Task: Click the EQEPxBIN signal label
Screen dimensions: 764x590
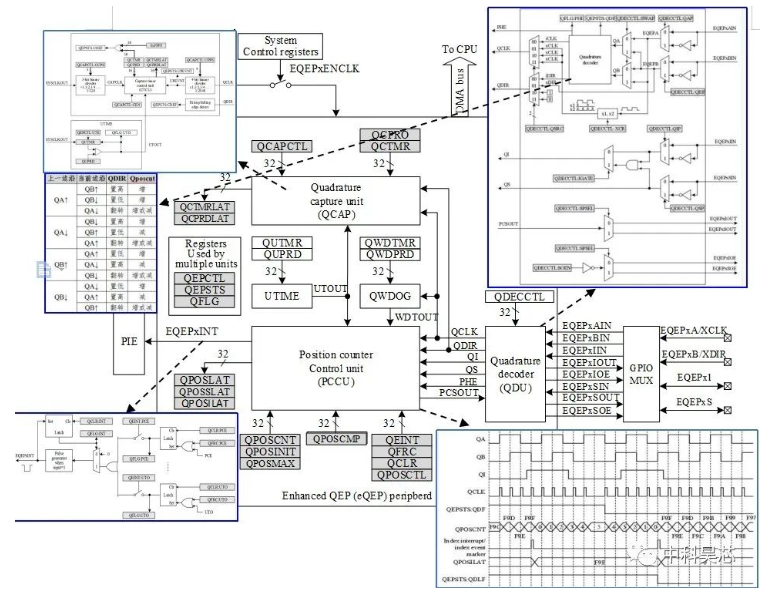Action: point(586,338)
